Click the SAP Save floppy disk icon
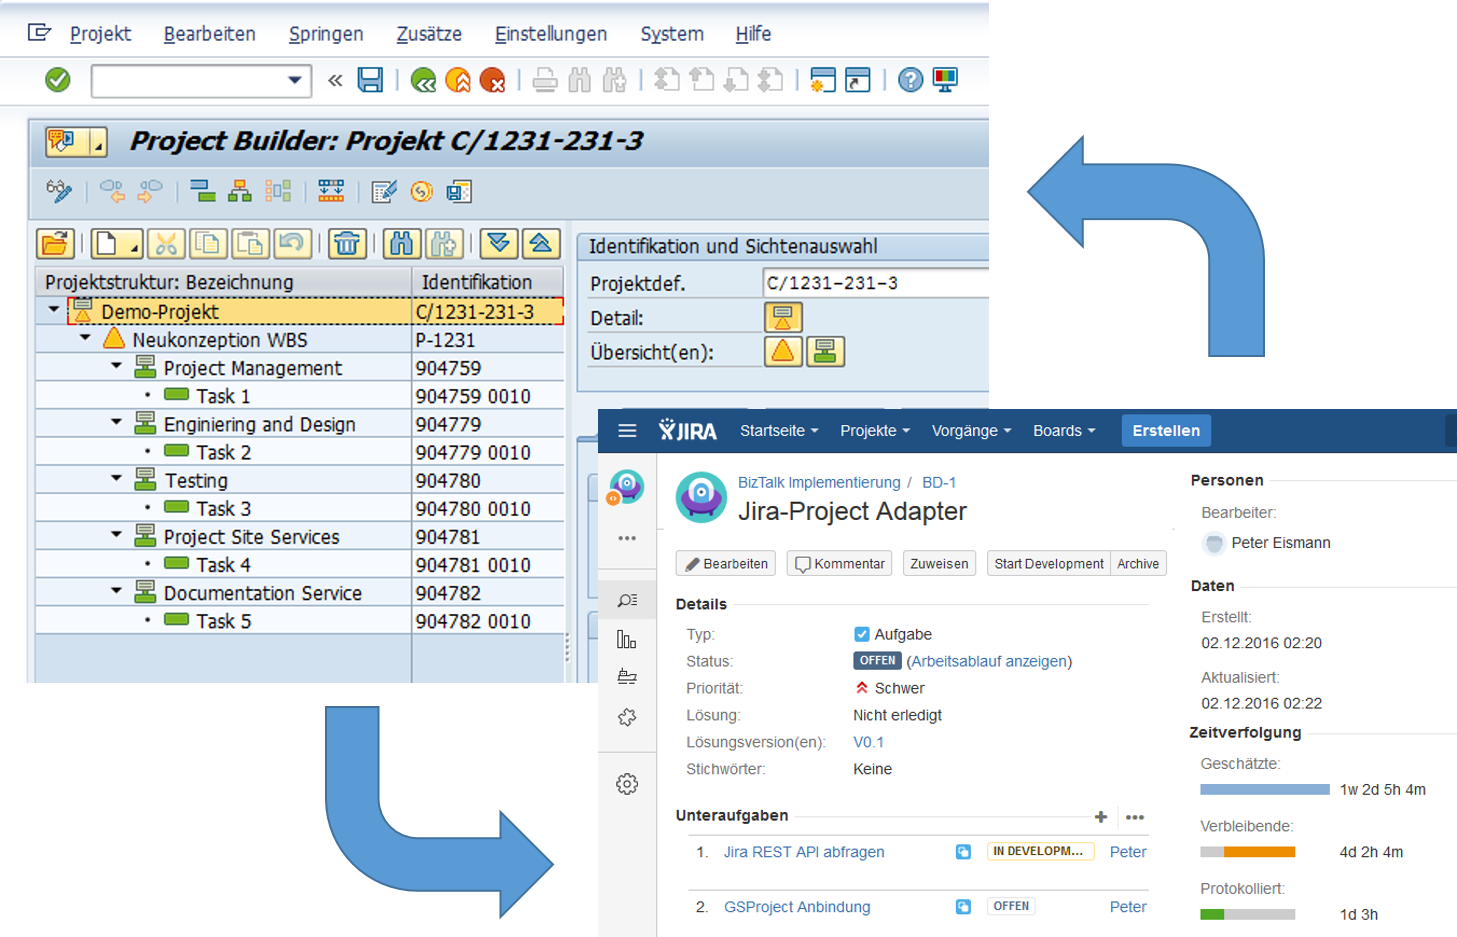Viewport: 1457px width, 937px height. [371, 80]
